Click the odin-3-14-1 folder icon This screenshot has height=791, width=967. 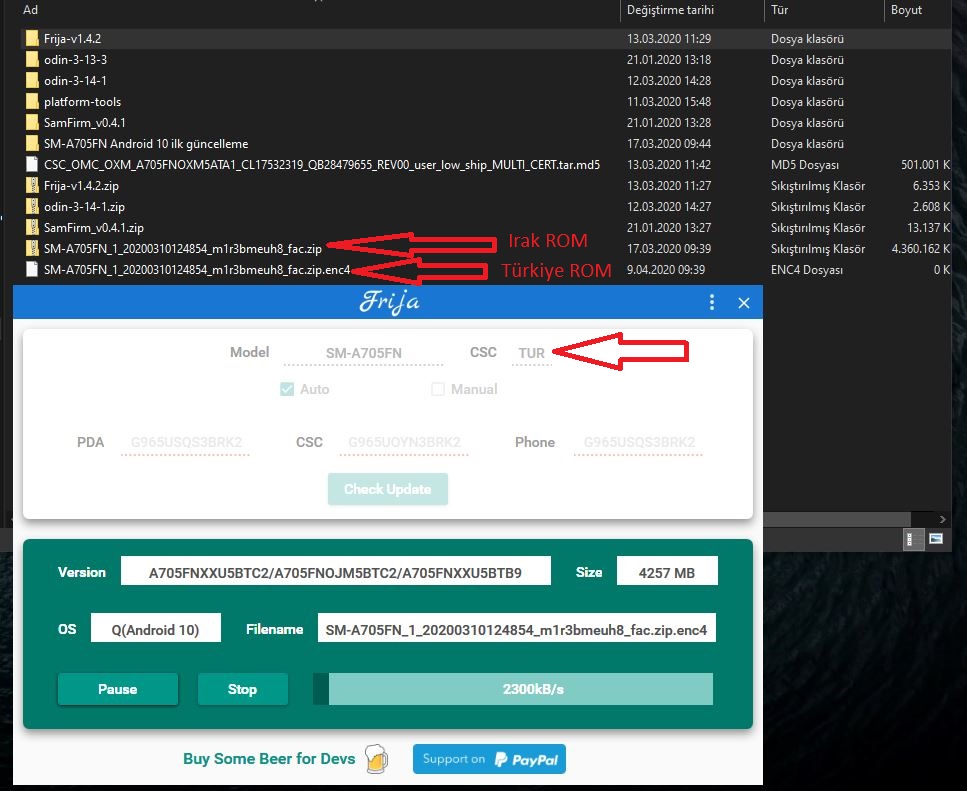tap(32, 80)
